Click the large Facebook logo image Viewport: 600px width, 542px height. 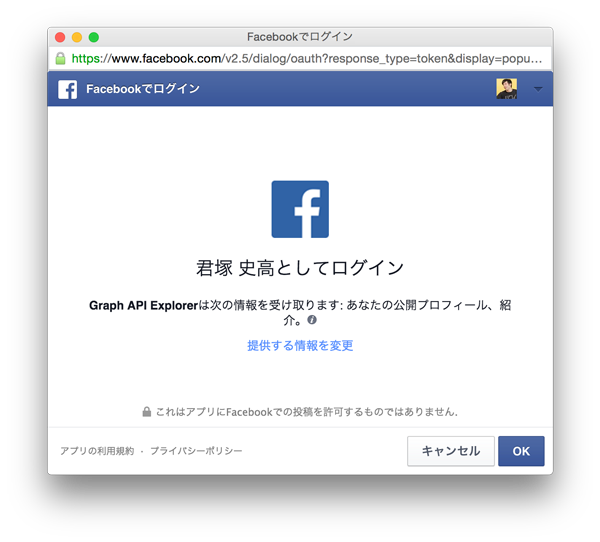300,209
